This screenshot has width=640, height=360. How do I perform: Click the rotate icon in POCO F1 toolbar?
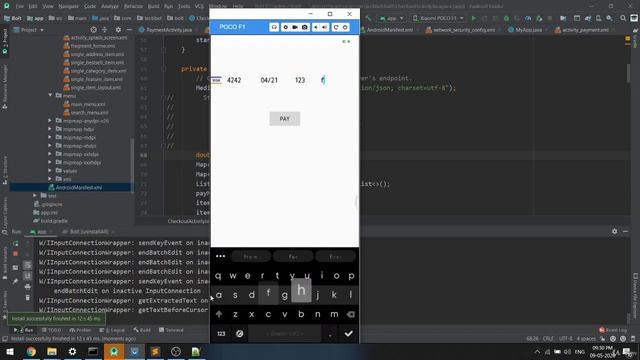click(336, 27)
